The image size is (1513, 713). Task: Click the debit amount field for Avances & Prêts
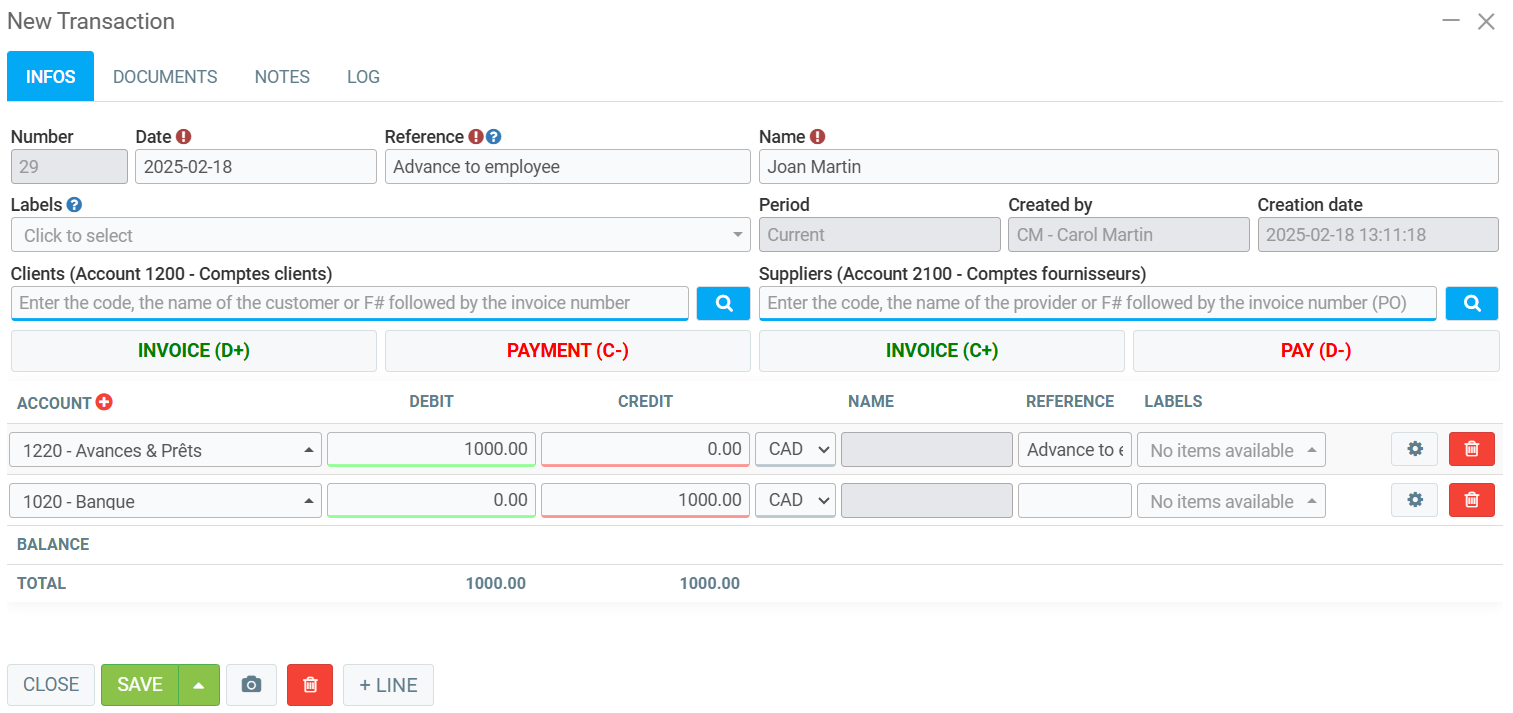(x=431, y=450)
